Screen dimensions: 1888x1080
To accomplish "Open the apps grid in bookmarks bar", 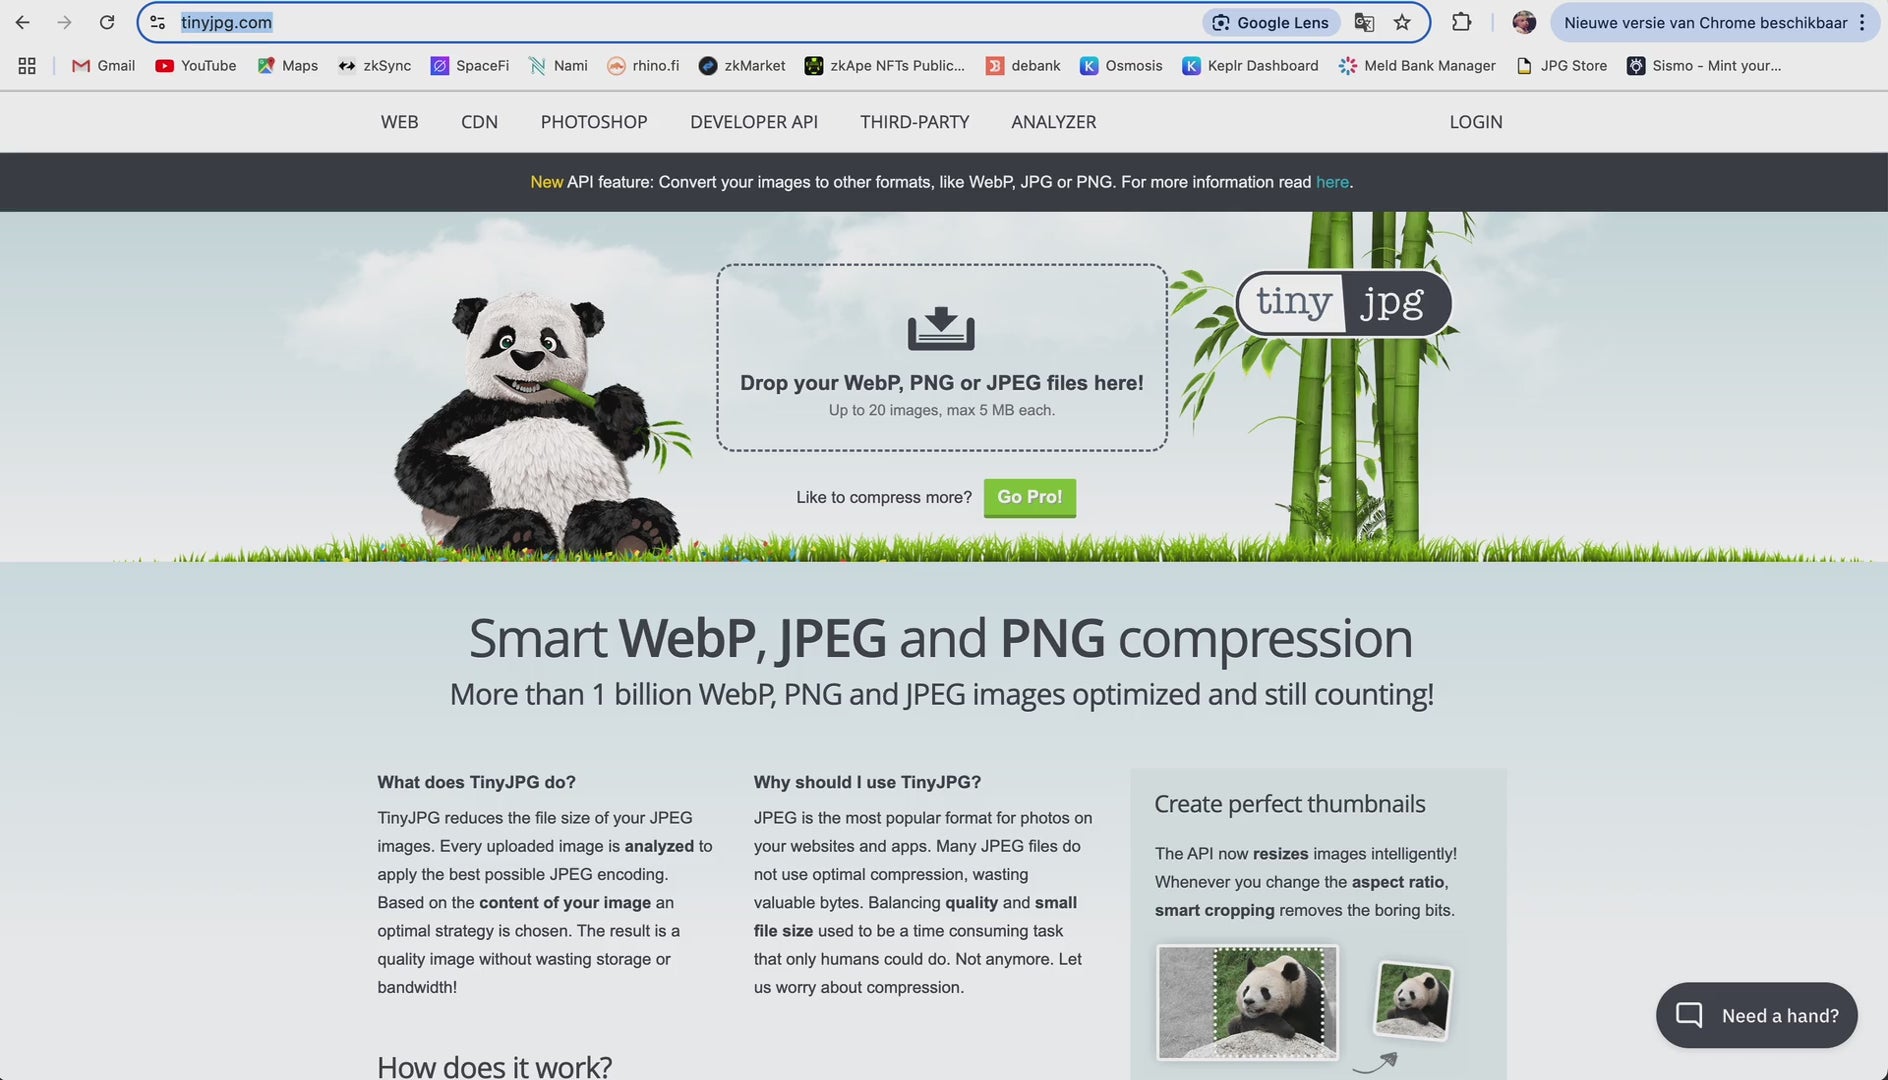I will (x=27, y=66).
